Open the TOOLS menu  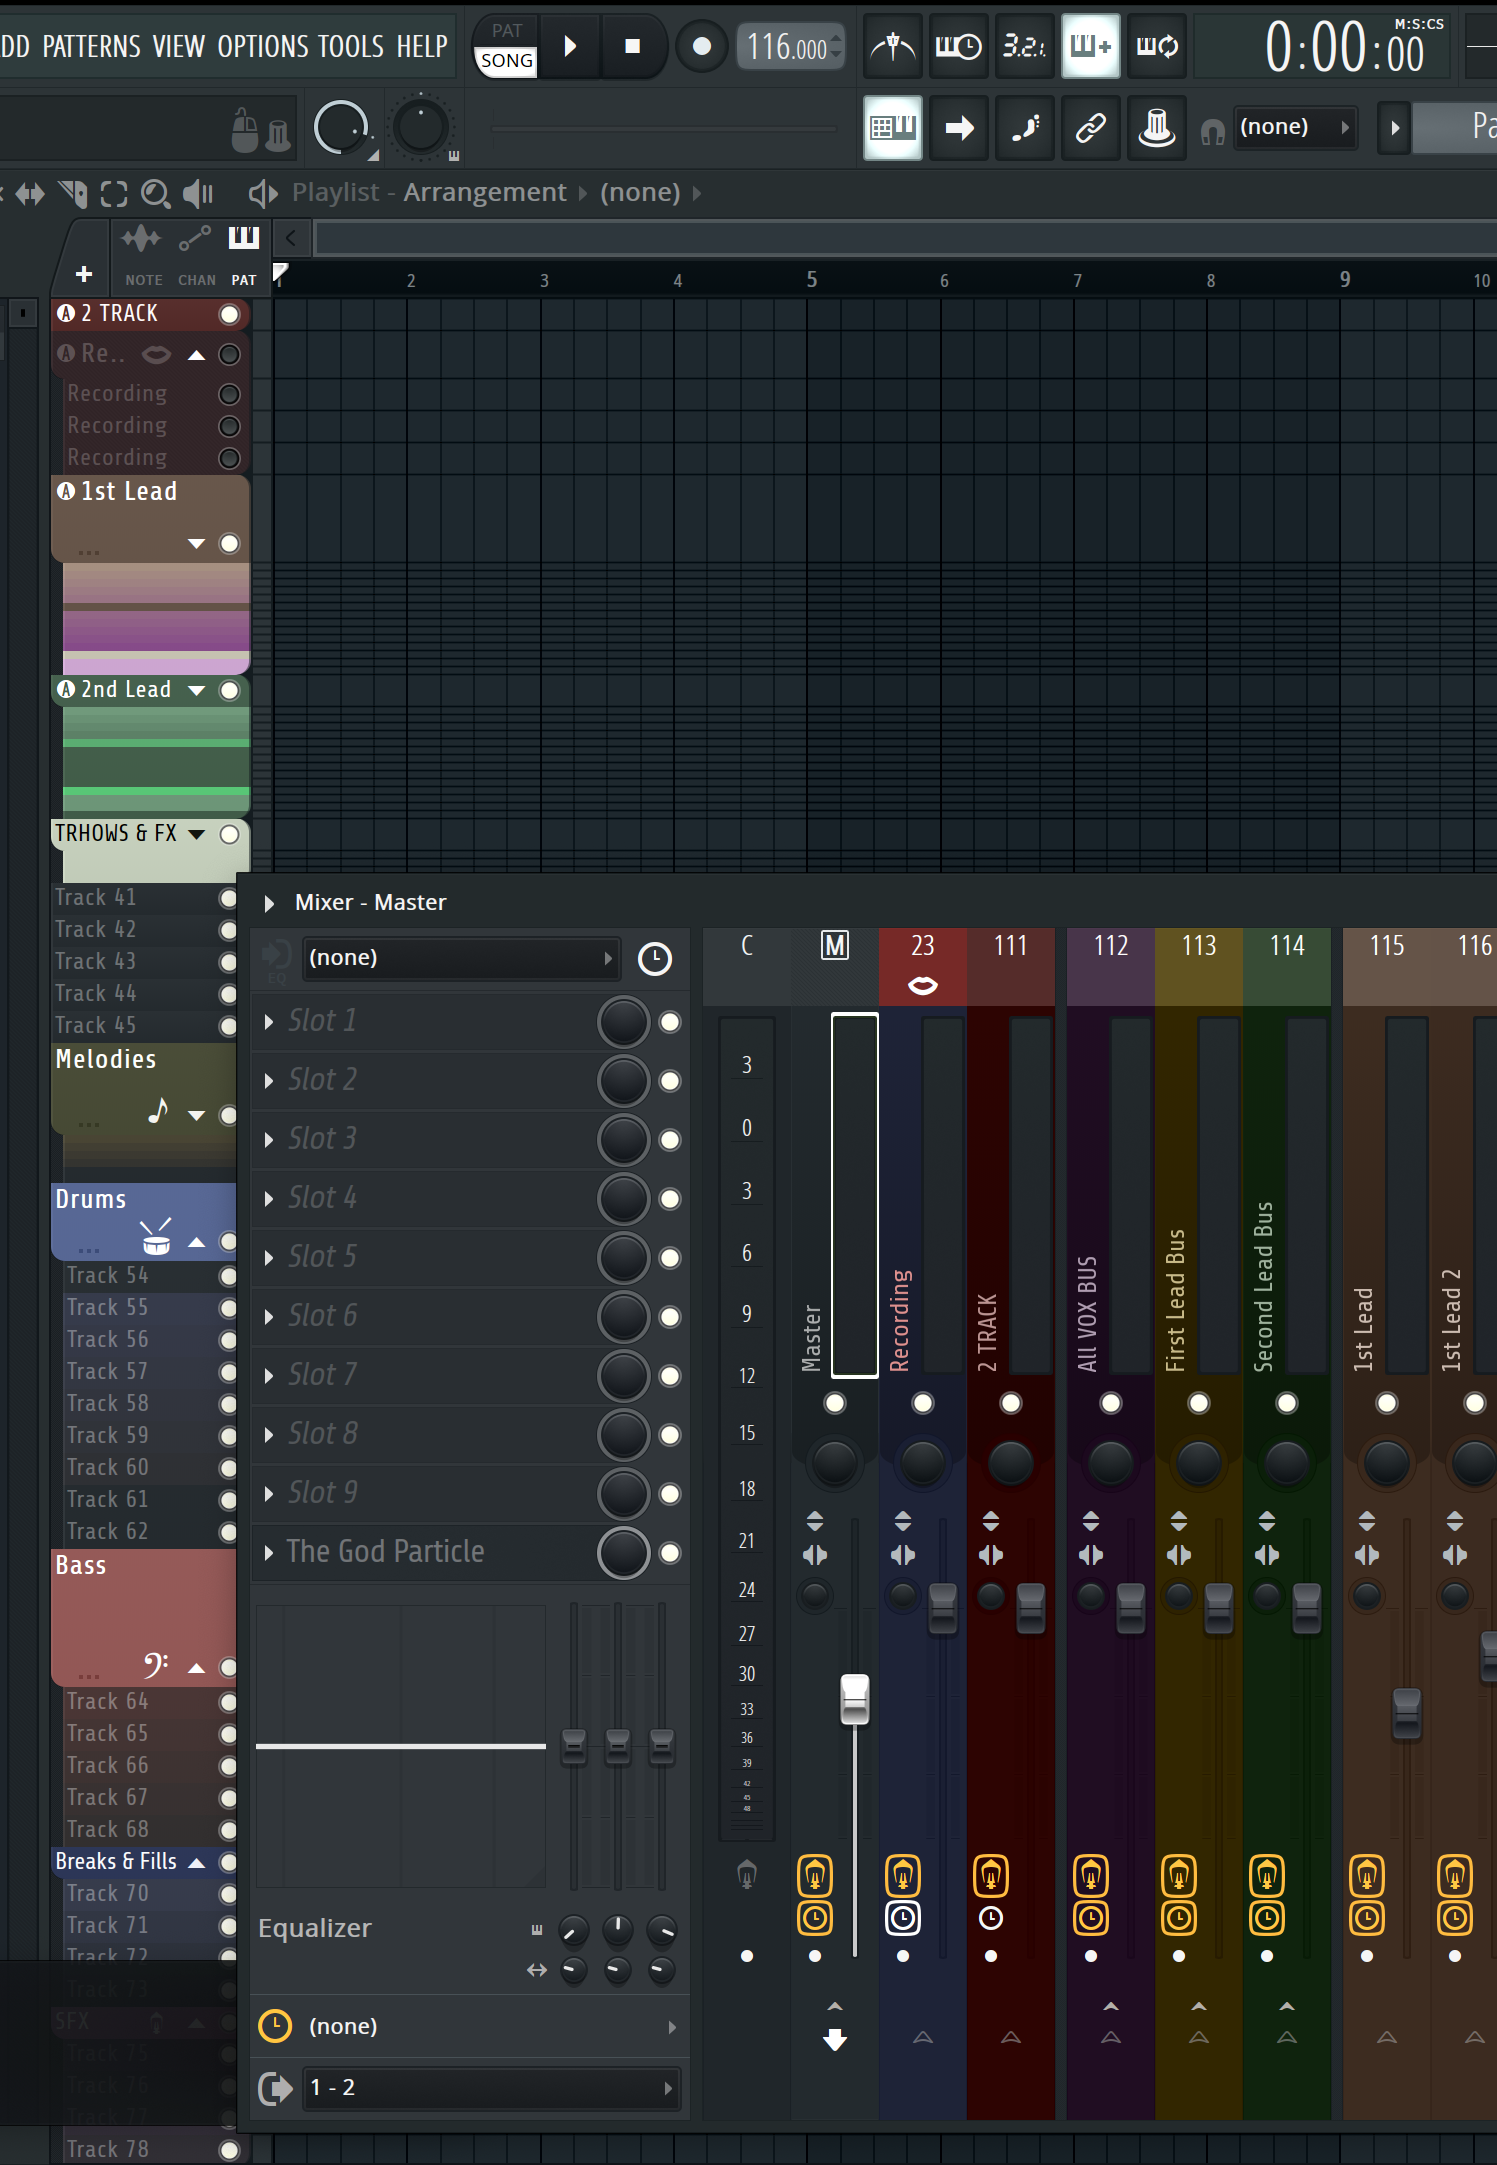[351, 46]
